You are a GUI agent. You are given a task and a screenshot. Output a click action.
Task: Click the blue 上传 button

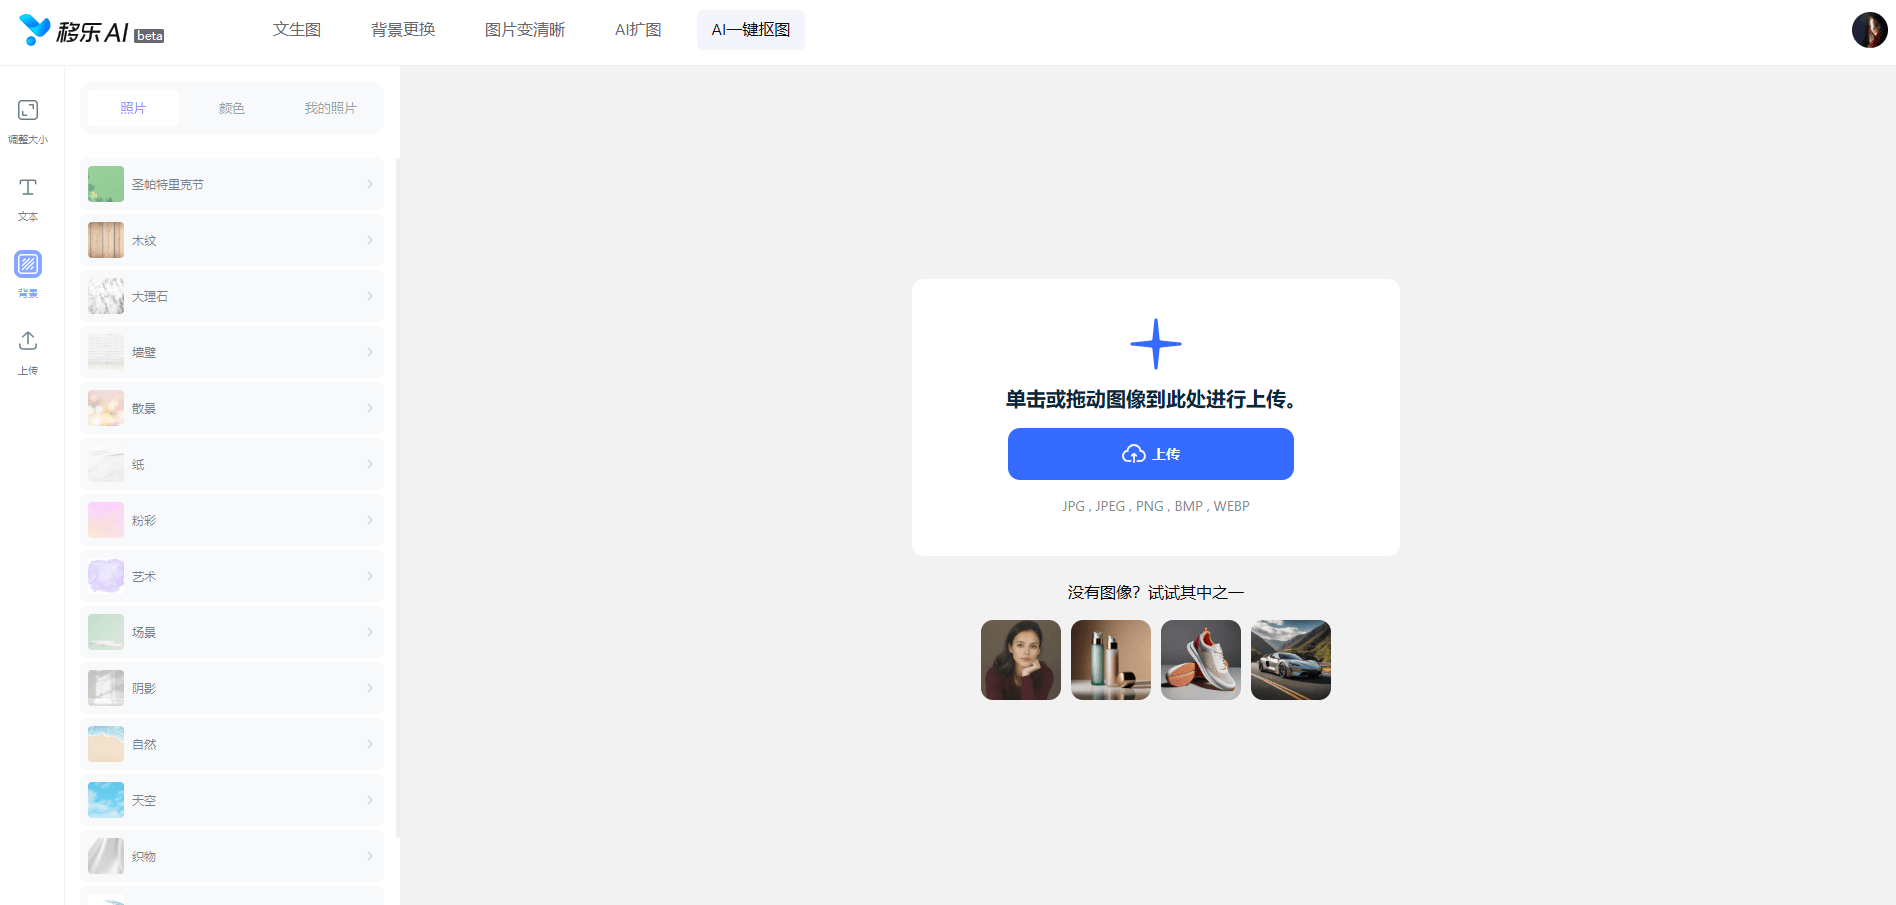point(1151,454)
